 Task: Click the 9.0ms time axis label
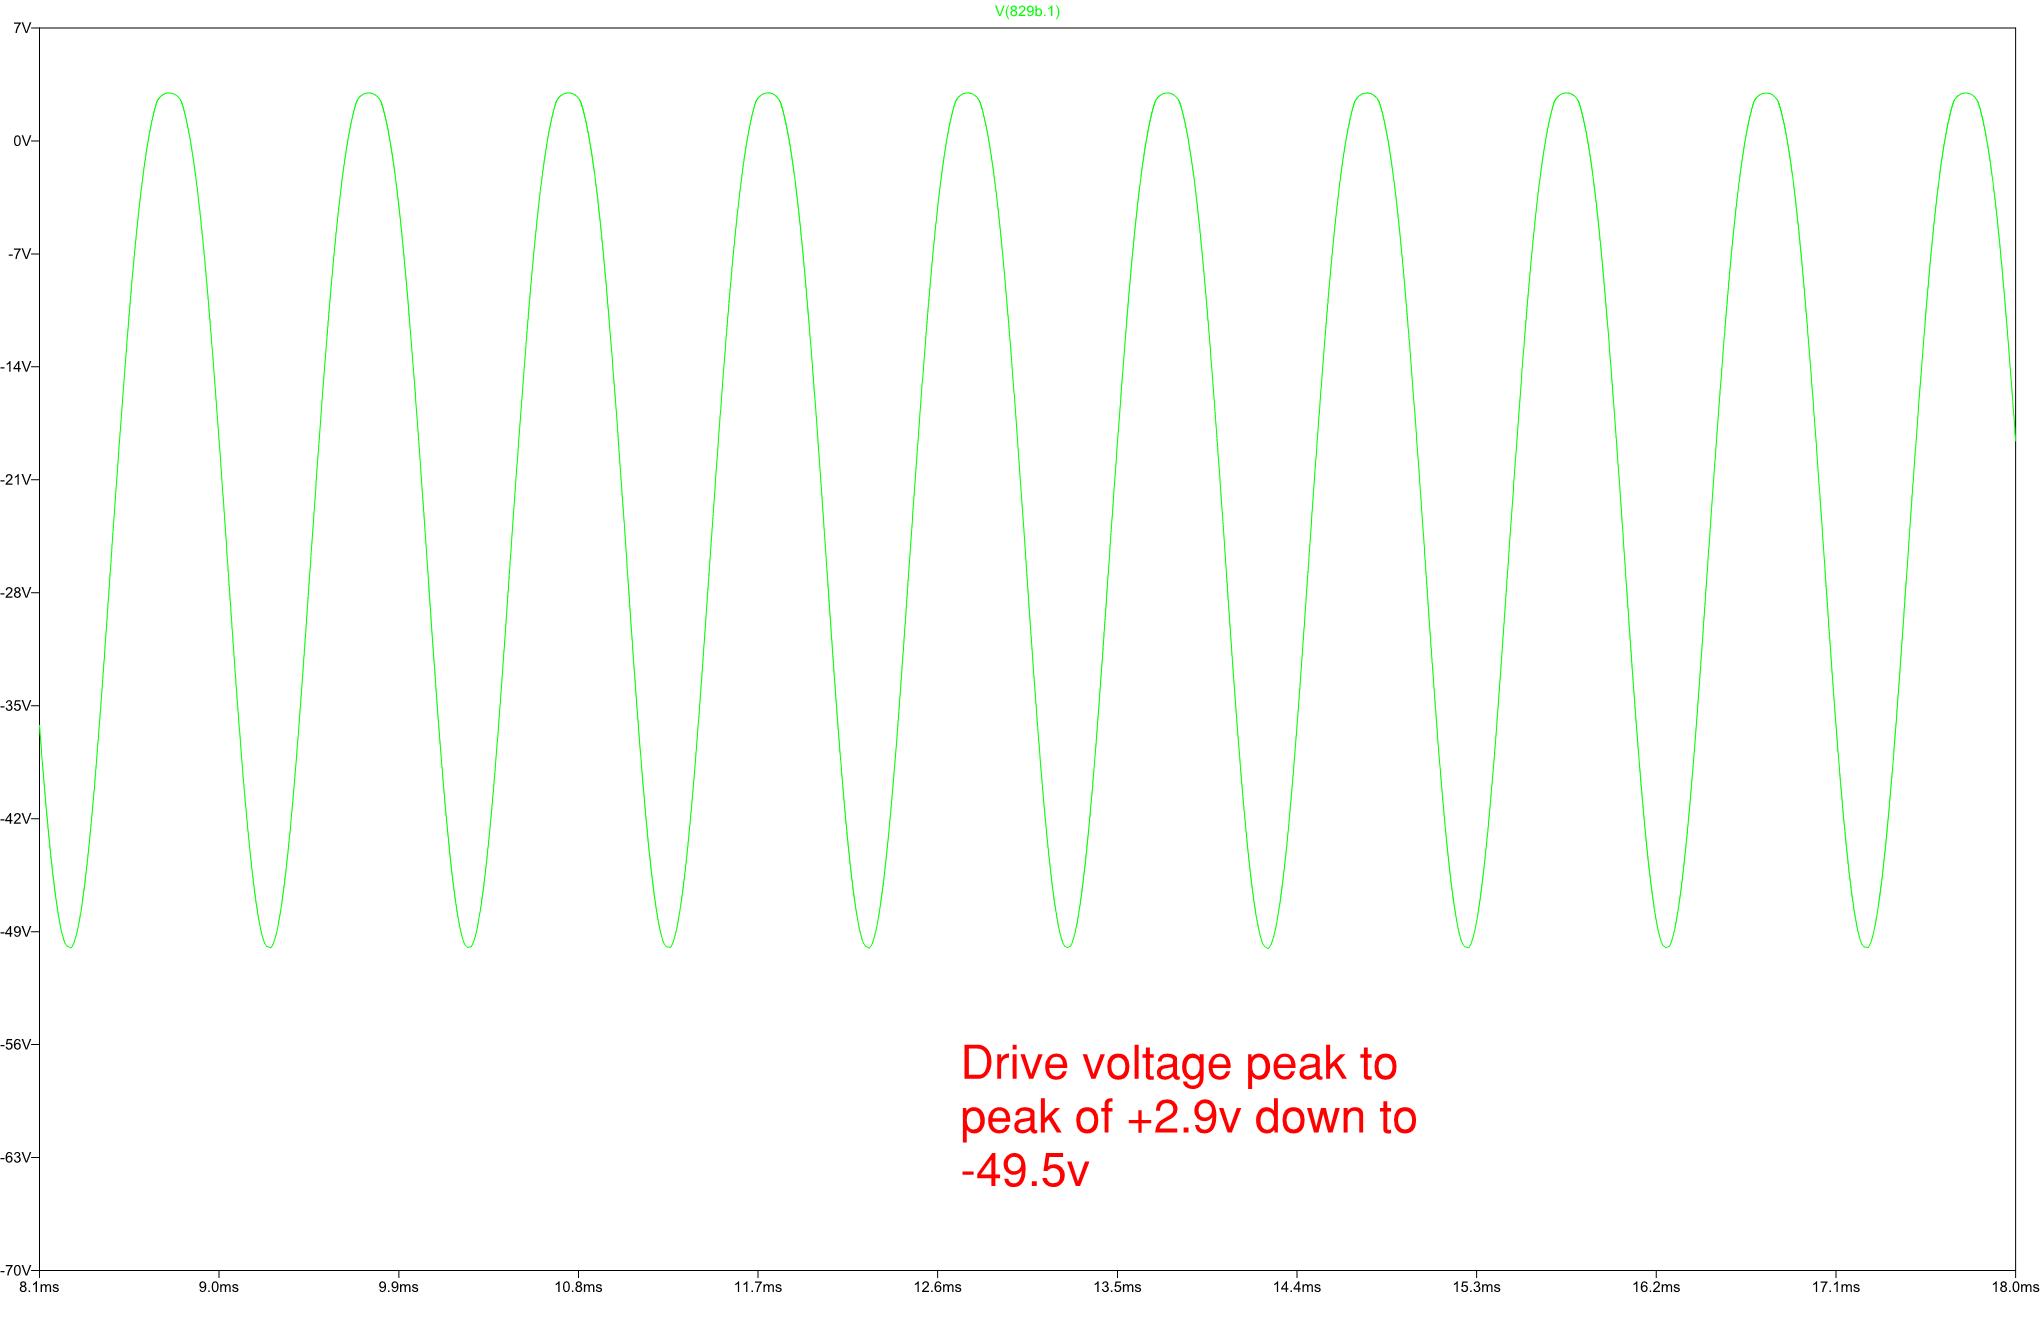(x=219, y=1287)
